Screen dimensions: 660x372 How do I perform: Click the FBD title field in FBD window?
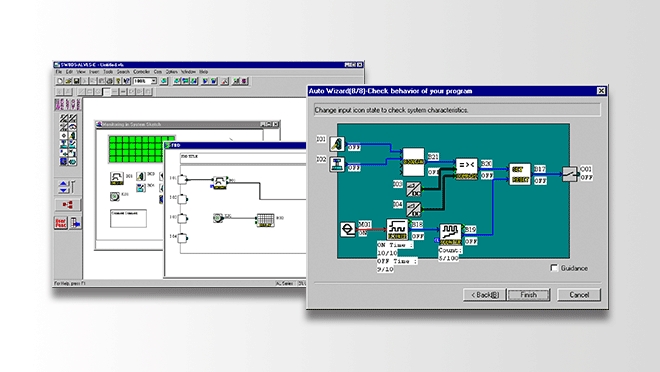243,157
